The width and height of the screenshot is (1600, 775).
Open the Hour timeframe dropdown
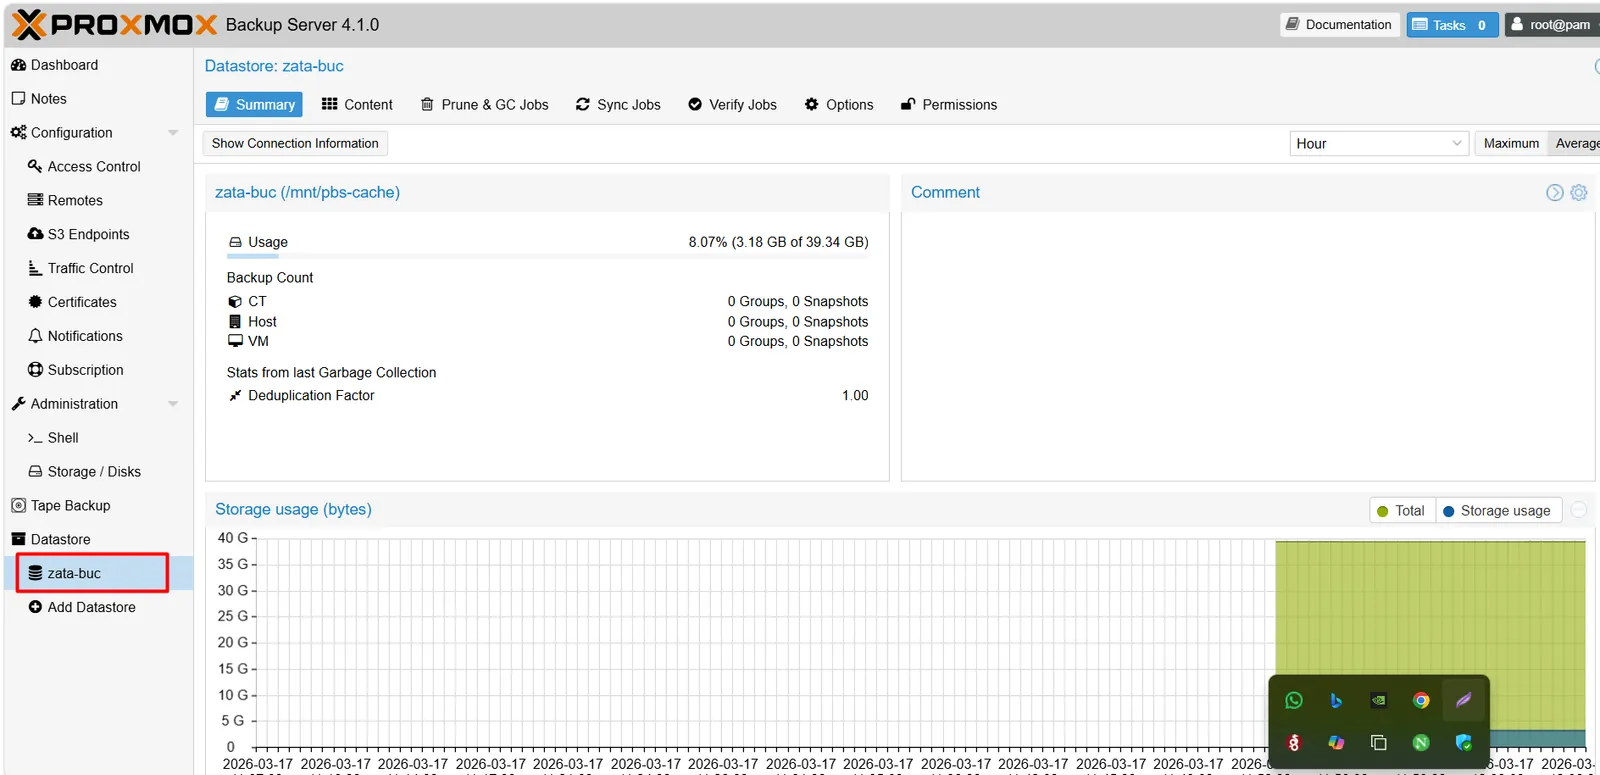coord(1379,144)
